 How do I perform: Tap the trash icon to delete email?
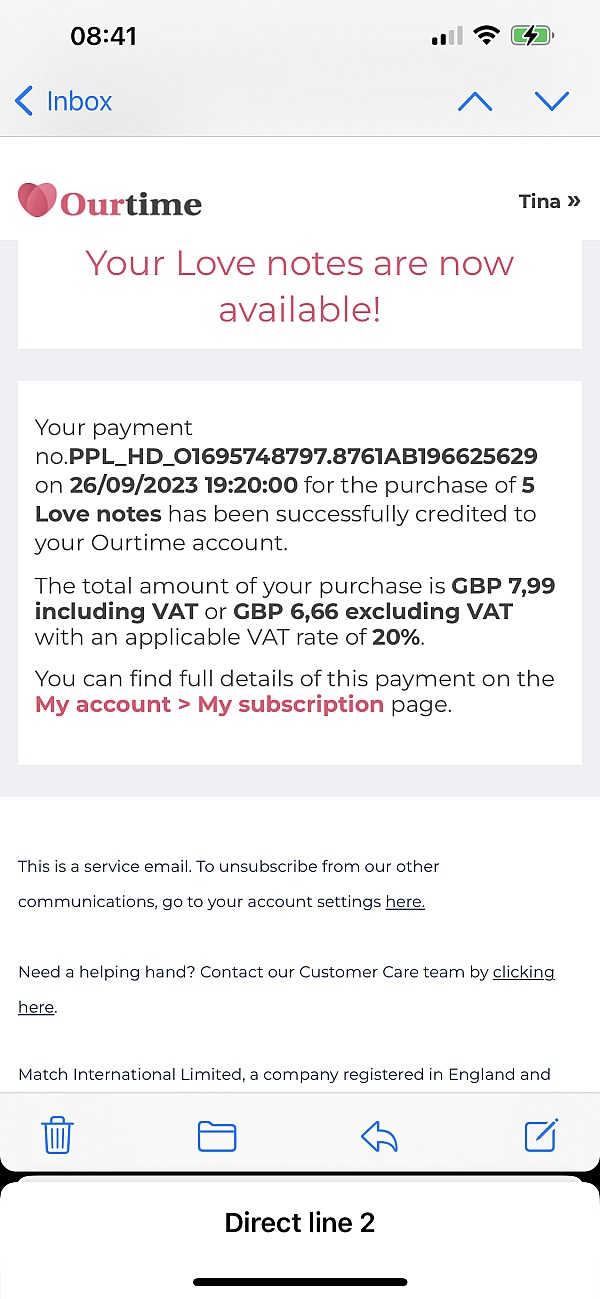[x=57, y=1136]
